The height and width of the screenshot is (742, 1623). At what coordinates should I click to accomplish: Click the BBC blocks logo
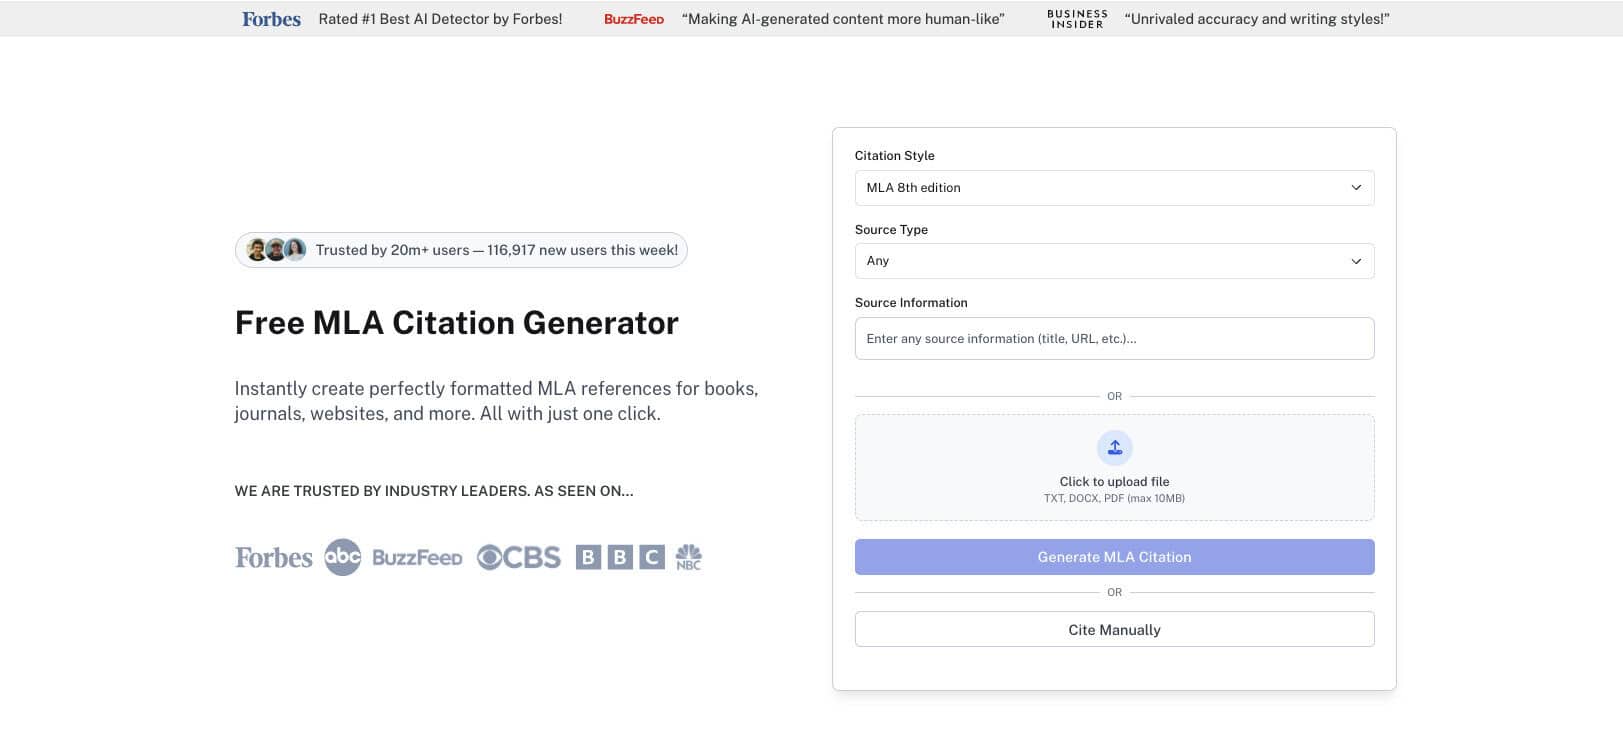(620, 557)
